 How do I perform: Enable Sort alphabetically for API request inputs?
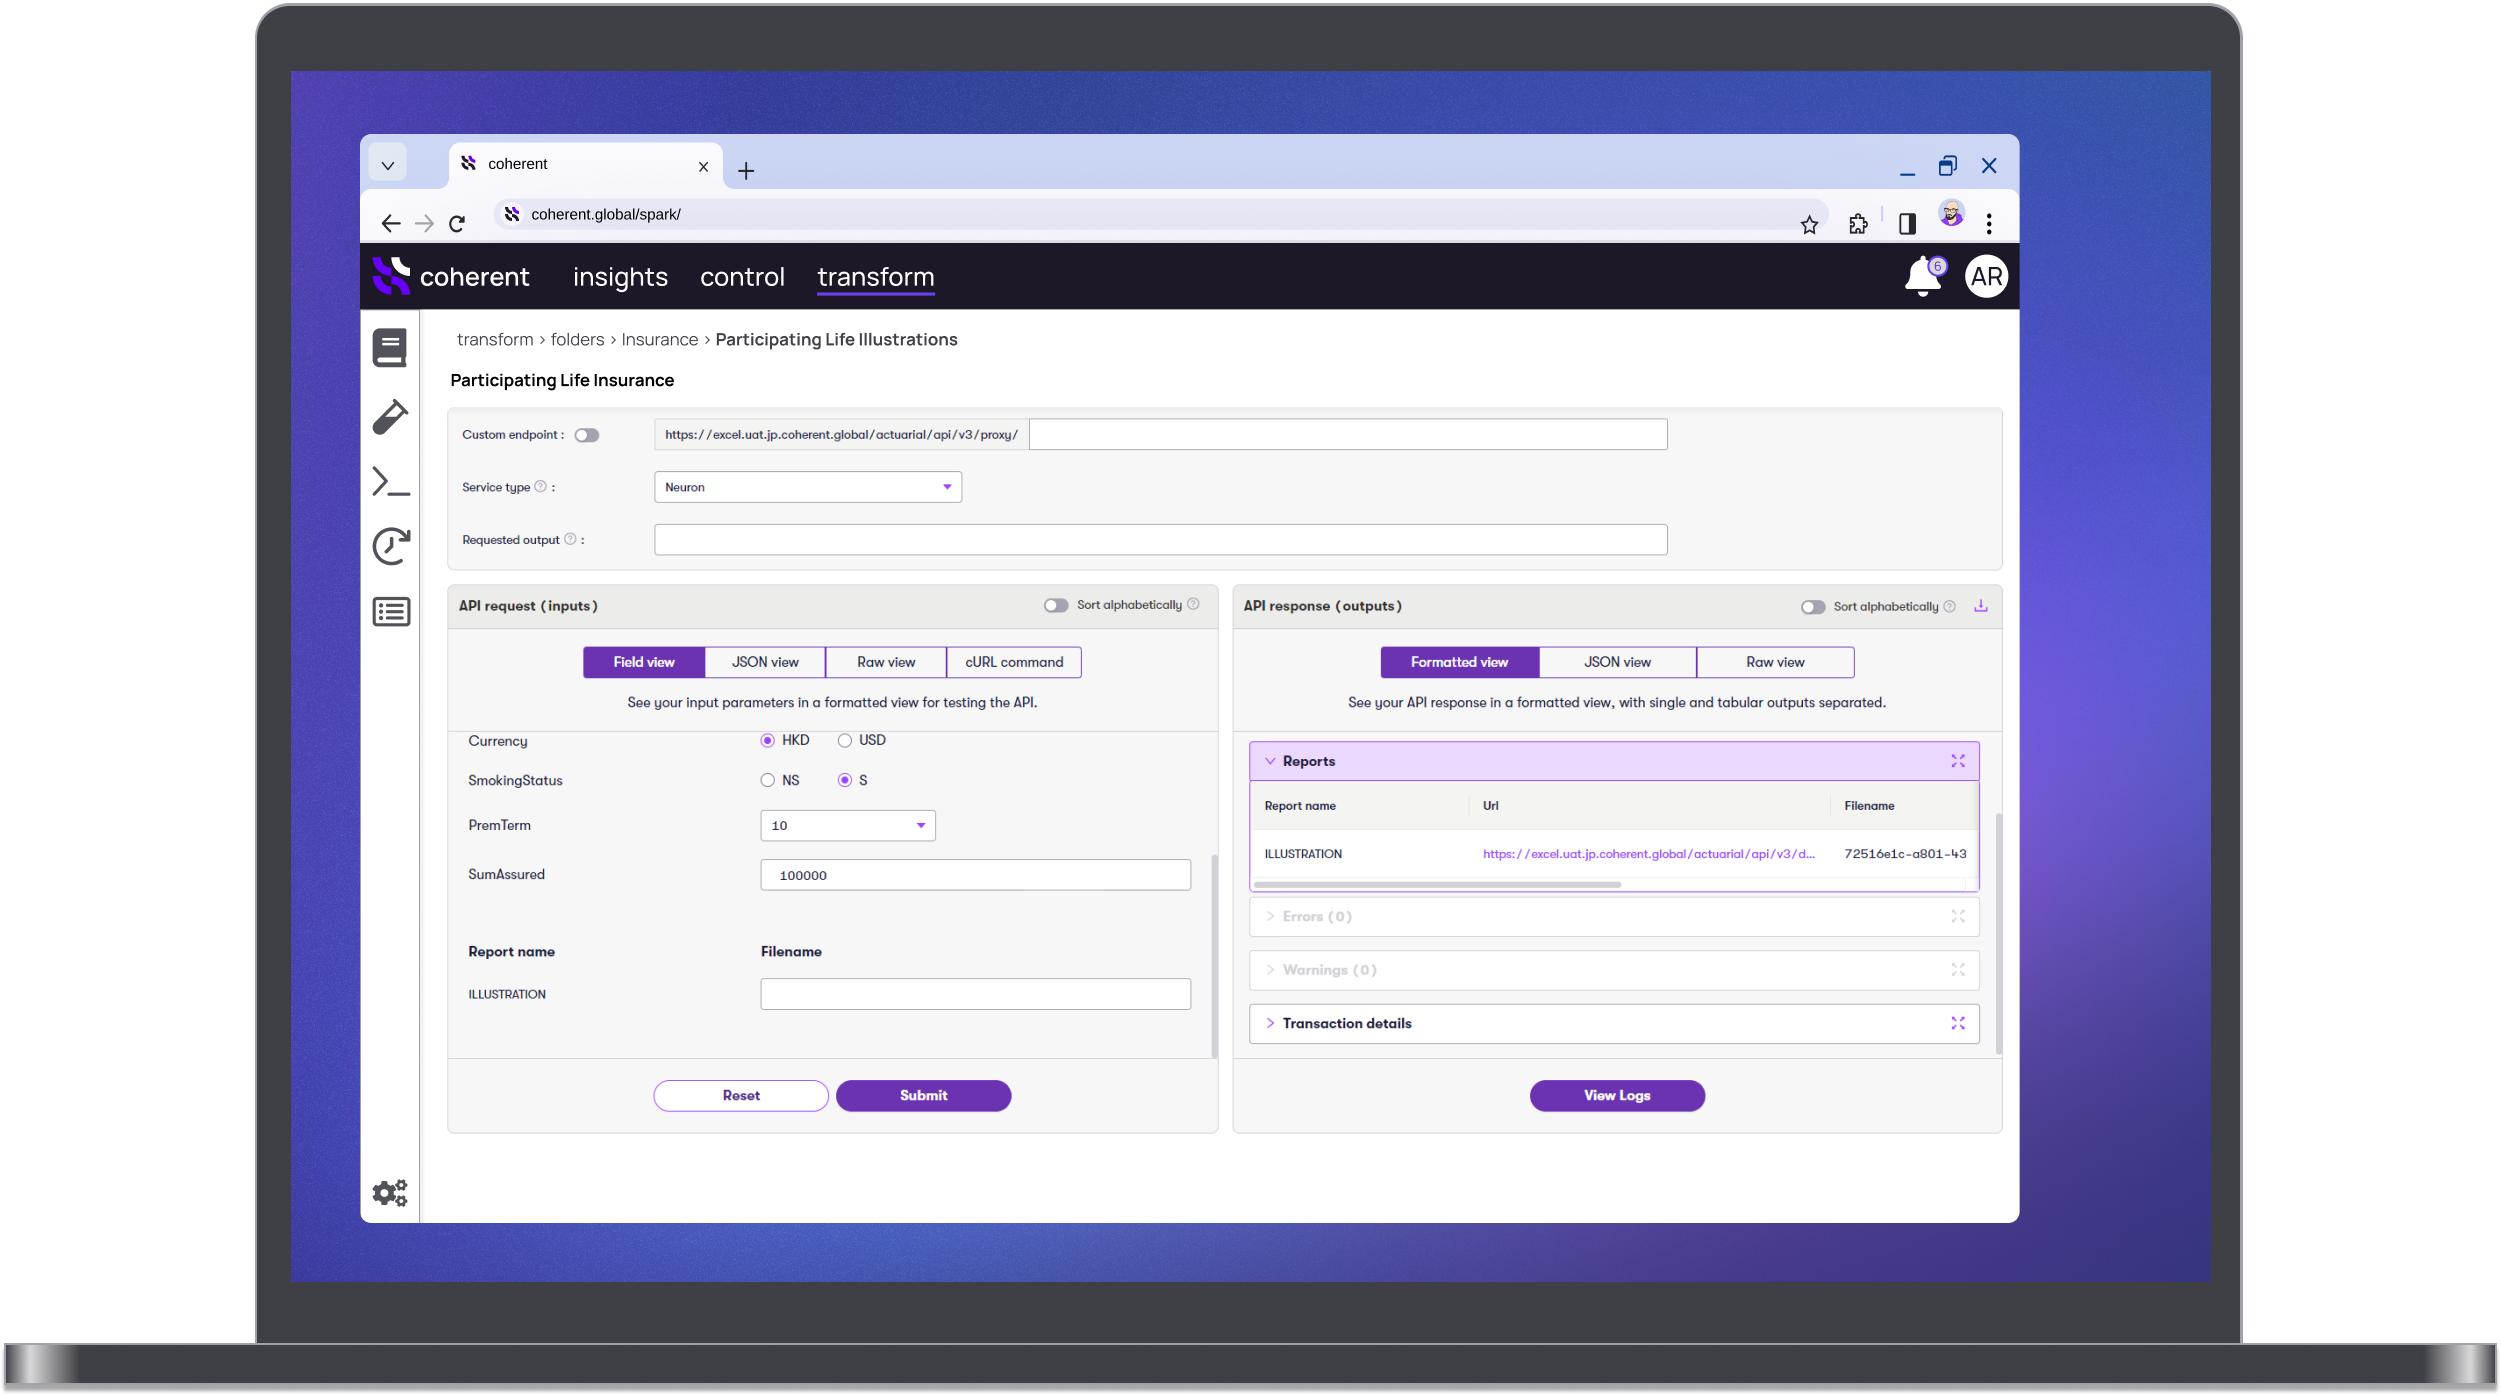(1055, 605)
